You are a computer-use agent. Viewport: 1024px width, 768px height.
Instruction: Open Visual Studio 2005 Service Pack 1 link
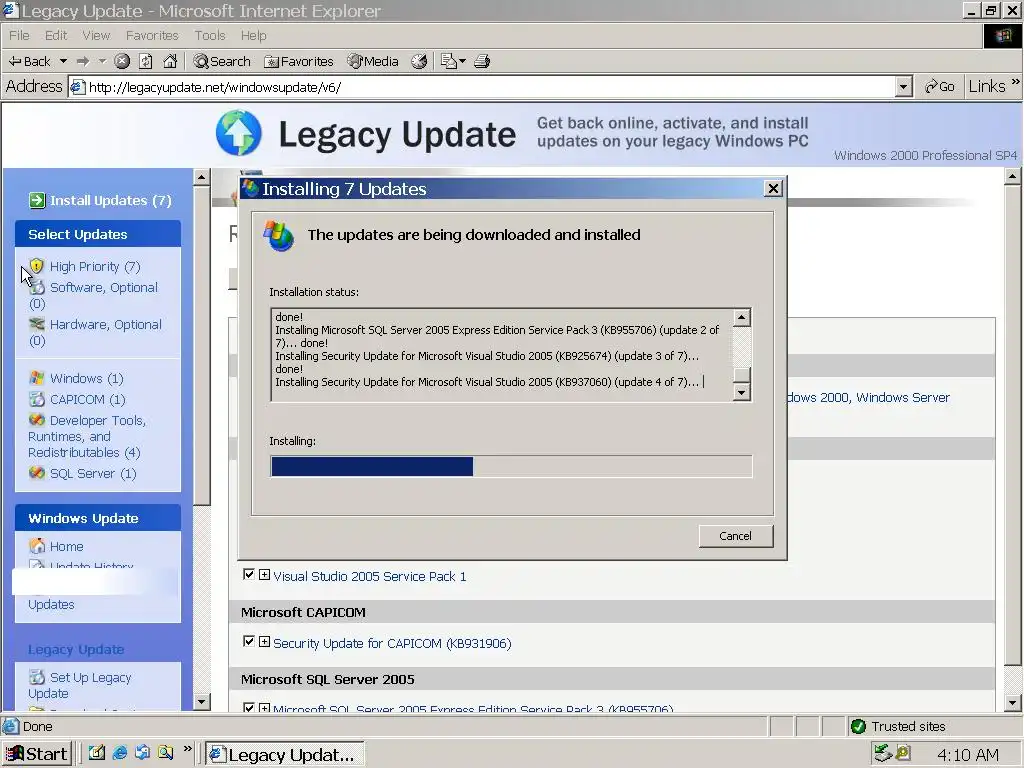370,577
